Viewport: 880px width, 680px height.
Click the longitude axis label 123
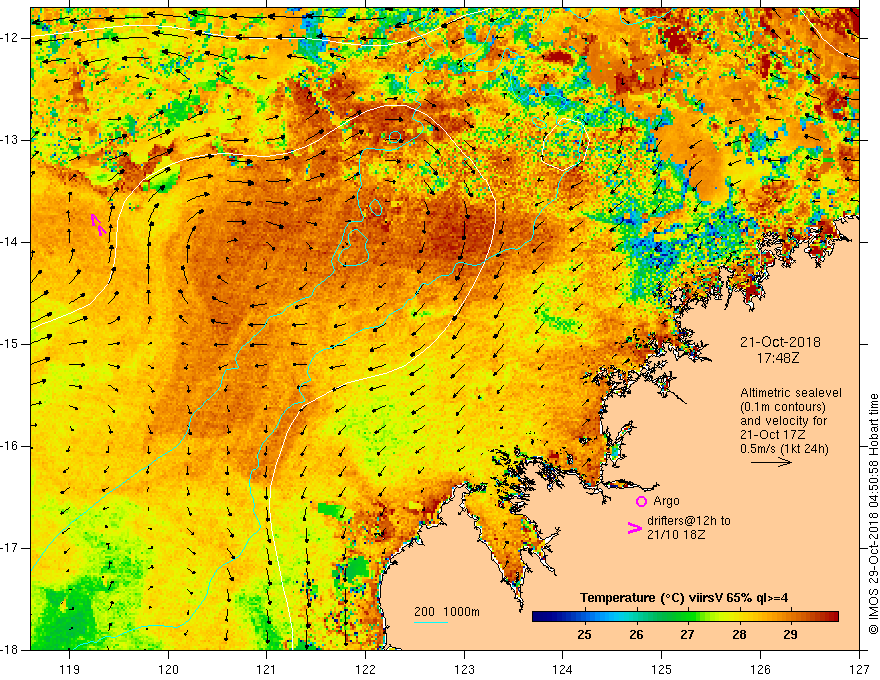[464, 669]
